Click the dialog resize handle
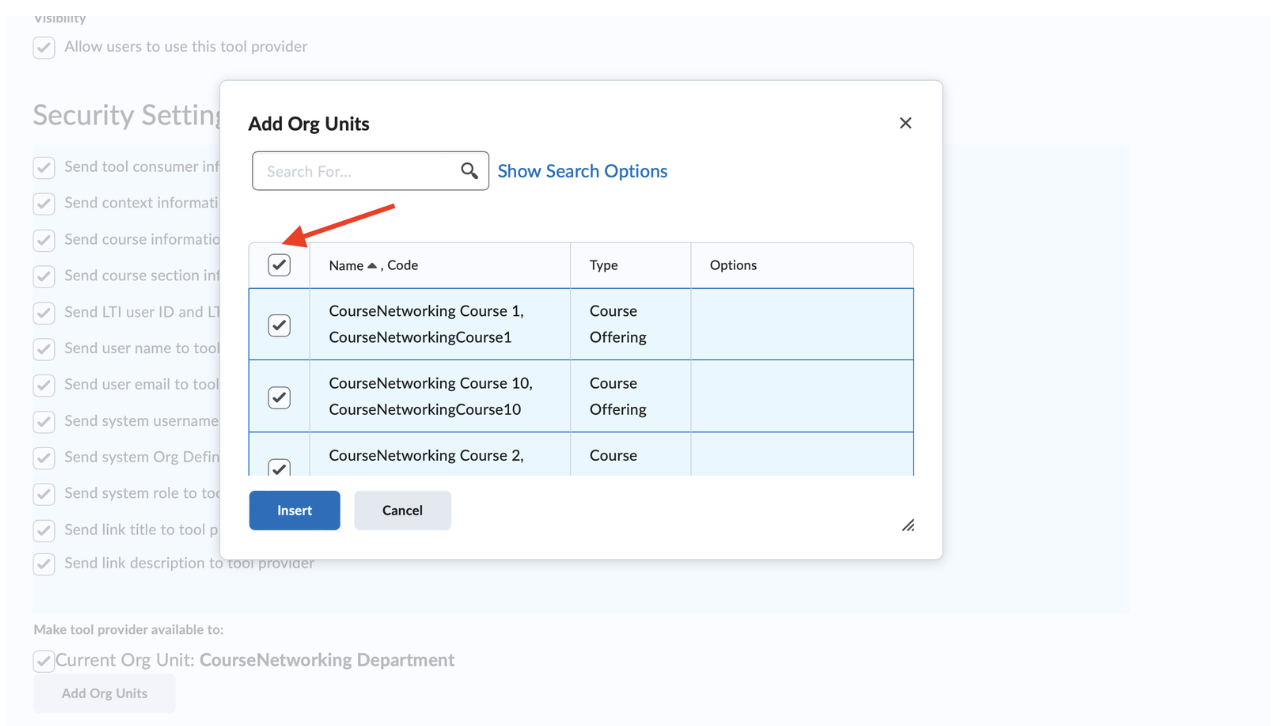This screenshot has width=1282, height=726. pyautogui.click(x=908, y=525)
